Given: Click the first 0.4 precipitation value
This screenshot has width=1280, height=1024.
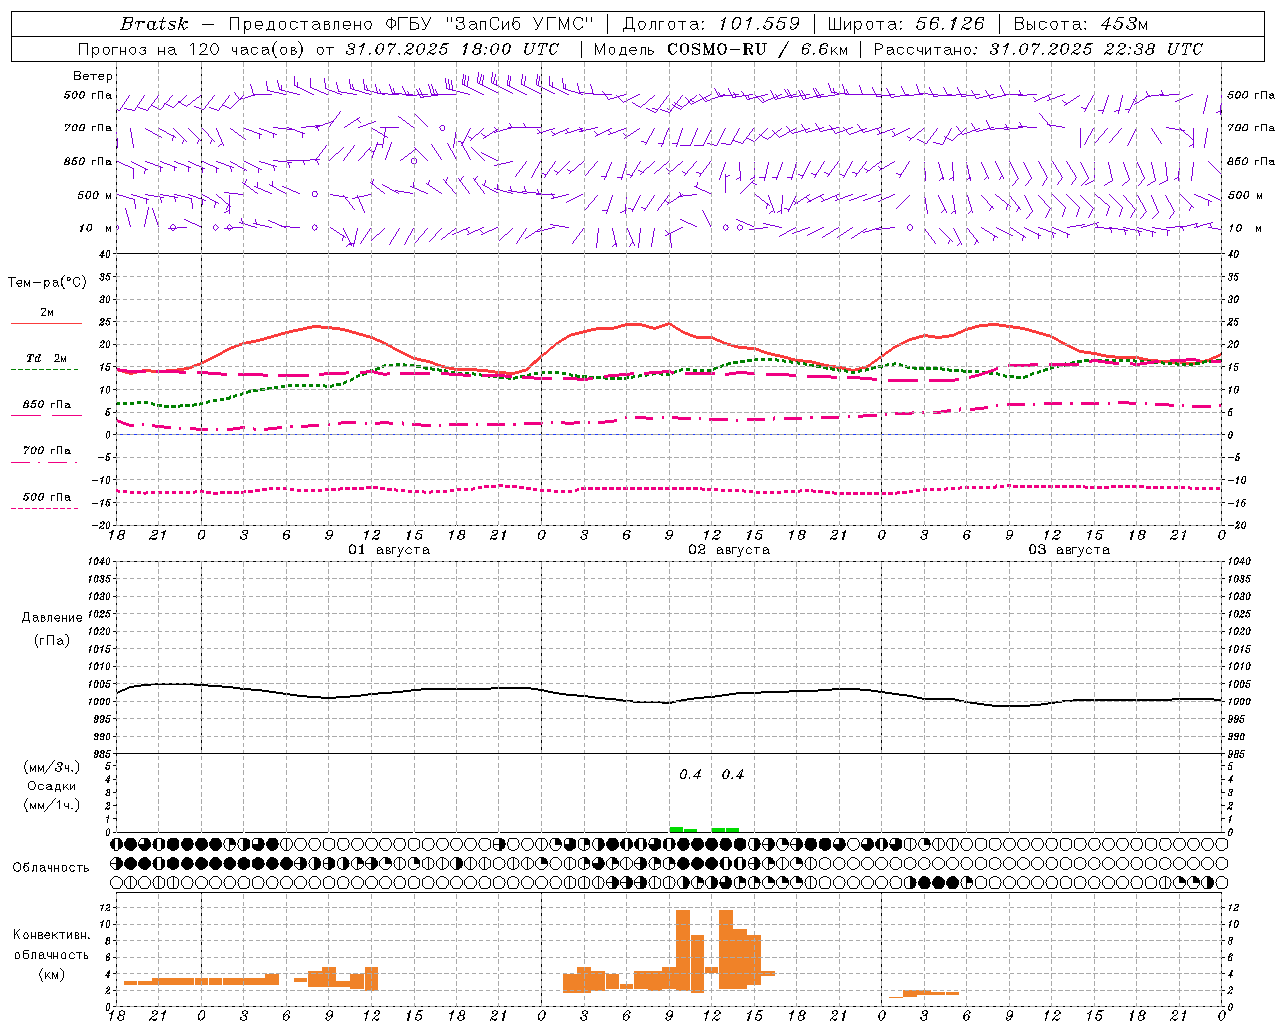Looking at the screenshot, I should [690, 774].
